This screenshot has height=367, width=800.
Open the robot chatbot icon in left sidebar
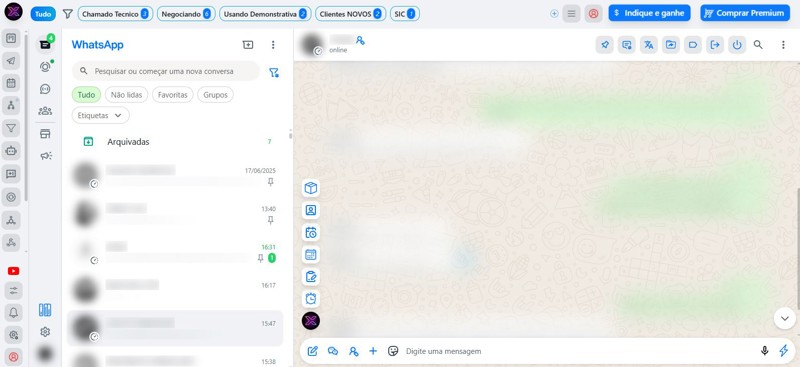tap(11, 151)
